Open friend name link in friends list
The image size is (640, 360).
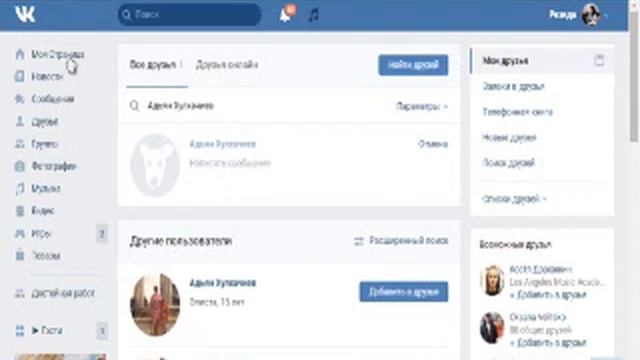(222, 144)
